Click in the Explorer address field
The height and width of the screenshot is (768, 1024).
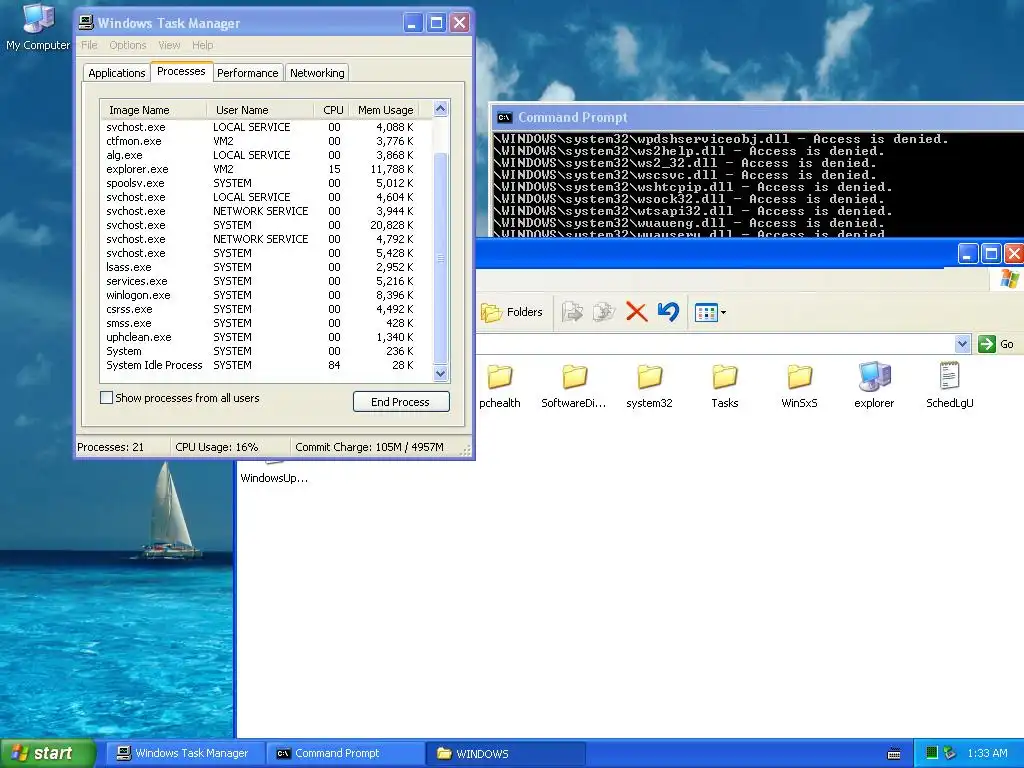[x=714, y=344]
